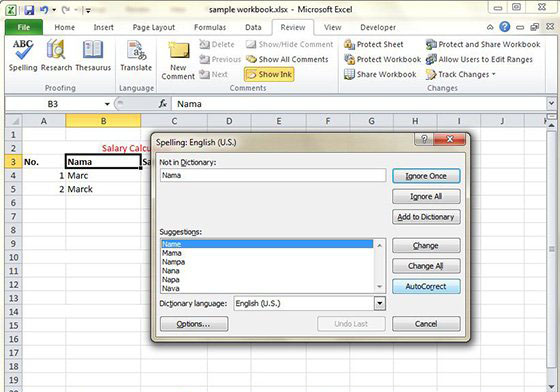Go to Previous comment
The height and width of the screenshot is (392, 560).
tap(220, 59)
